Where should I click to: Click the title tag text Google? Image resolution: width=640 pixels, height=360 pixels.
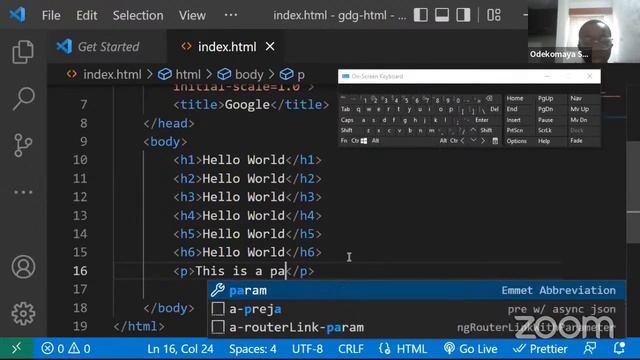pyautogui.click(x=247, y=105)
